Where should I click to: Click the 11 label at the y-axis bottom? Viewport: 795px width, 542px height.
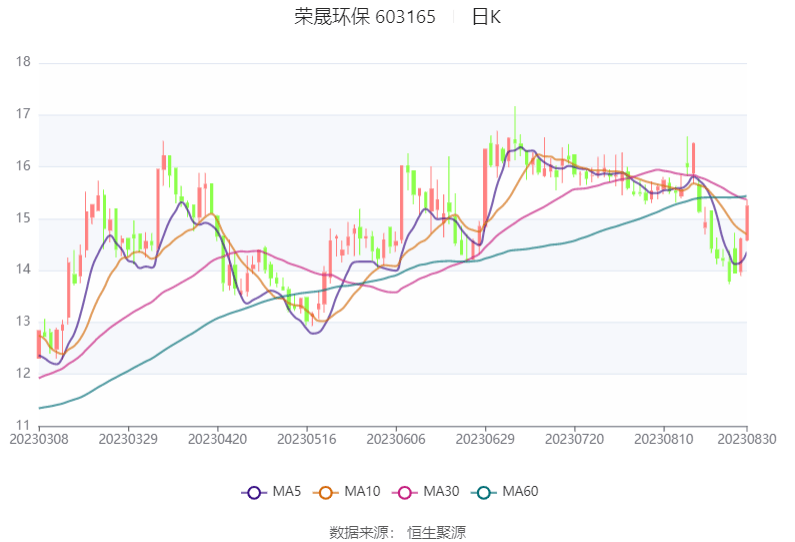click(24, 426)
